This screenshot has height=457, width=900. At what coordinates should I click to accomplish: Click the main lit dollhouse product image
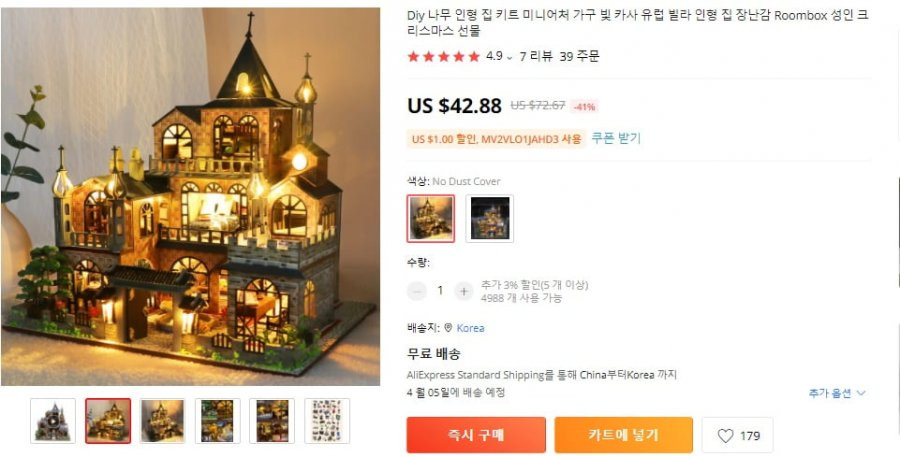(190, 196)
